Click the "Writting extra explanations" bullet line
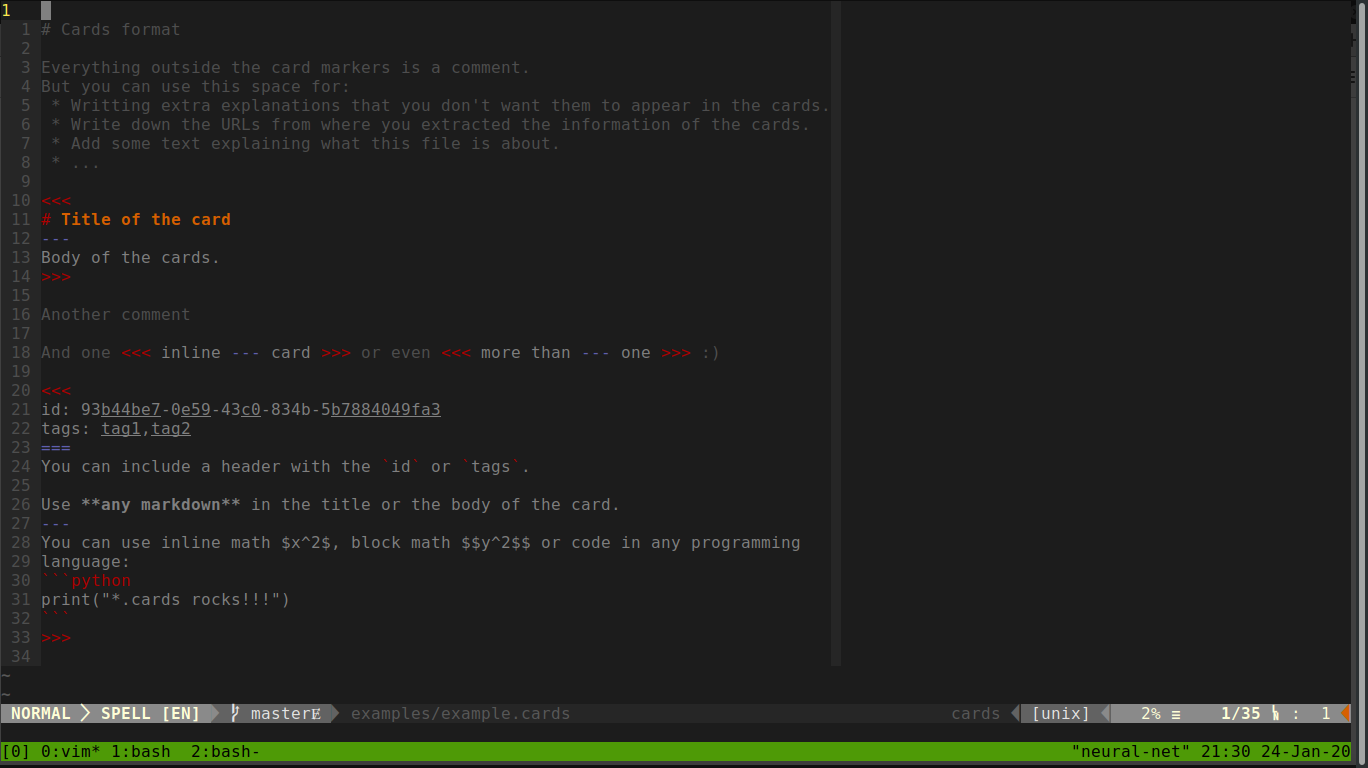 click(x=440, y=105)
